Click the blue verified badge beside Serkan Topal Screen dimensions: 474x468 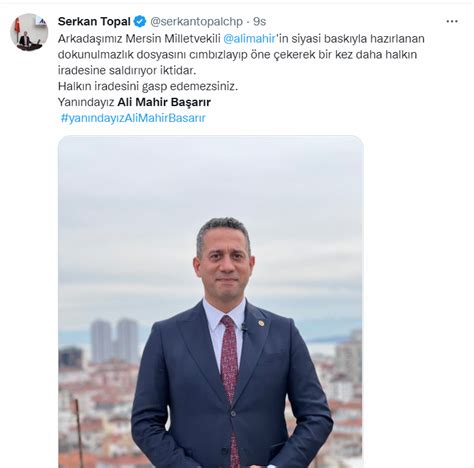pos(140,22)
